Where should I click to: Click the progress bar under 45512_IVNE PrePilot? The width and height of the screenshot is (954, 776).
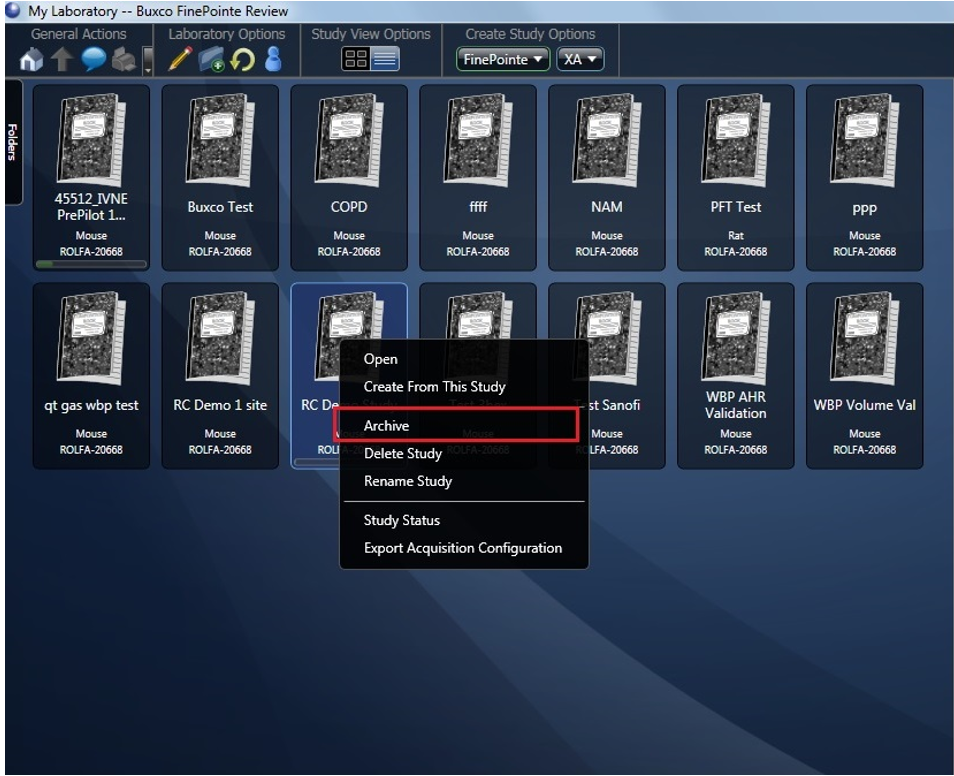click(91, 264)
